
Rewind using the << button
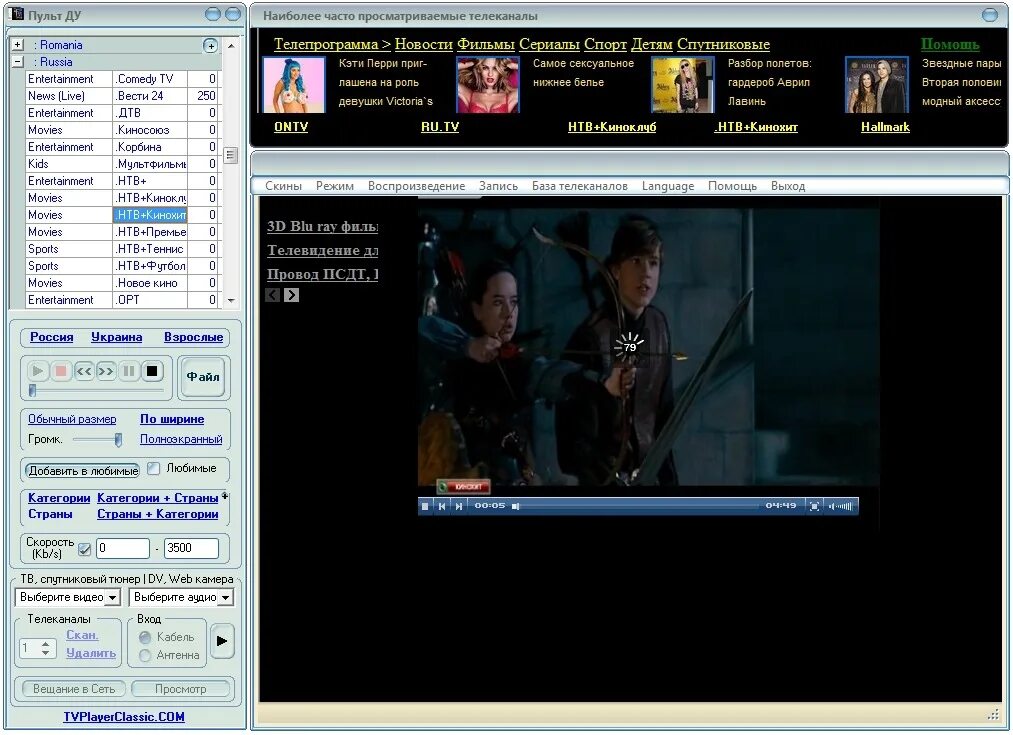tap(84, 371)
